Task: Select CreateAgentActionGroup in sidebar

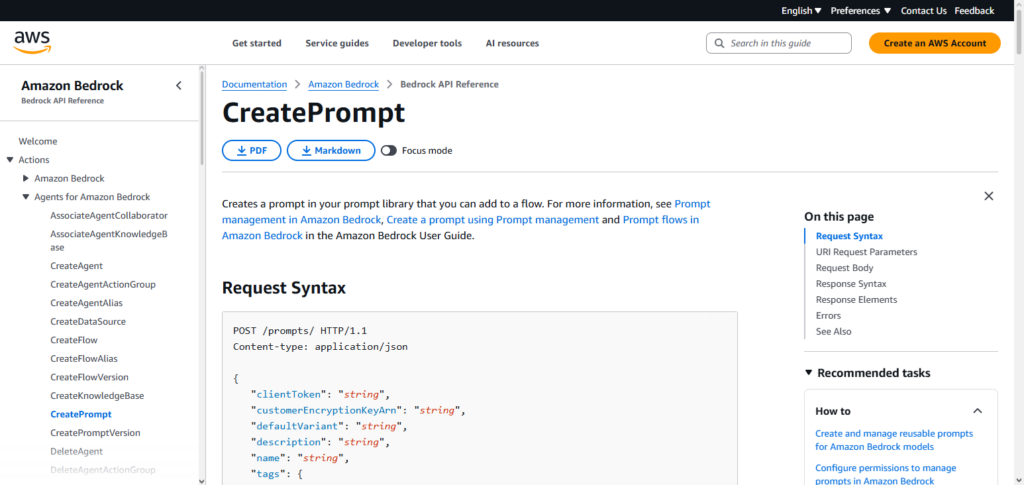Action: [103, 285]
